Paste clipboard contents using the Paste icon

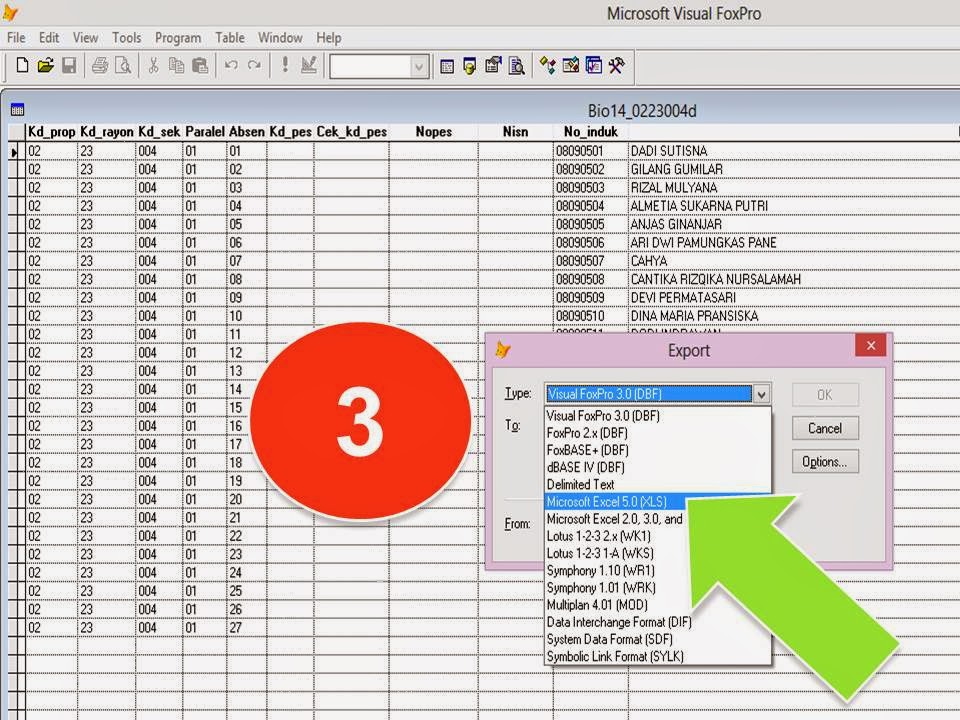[x=201, y=66]
